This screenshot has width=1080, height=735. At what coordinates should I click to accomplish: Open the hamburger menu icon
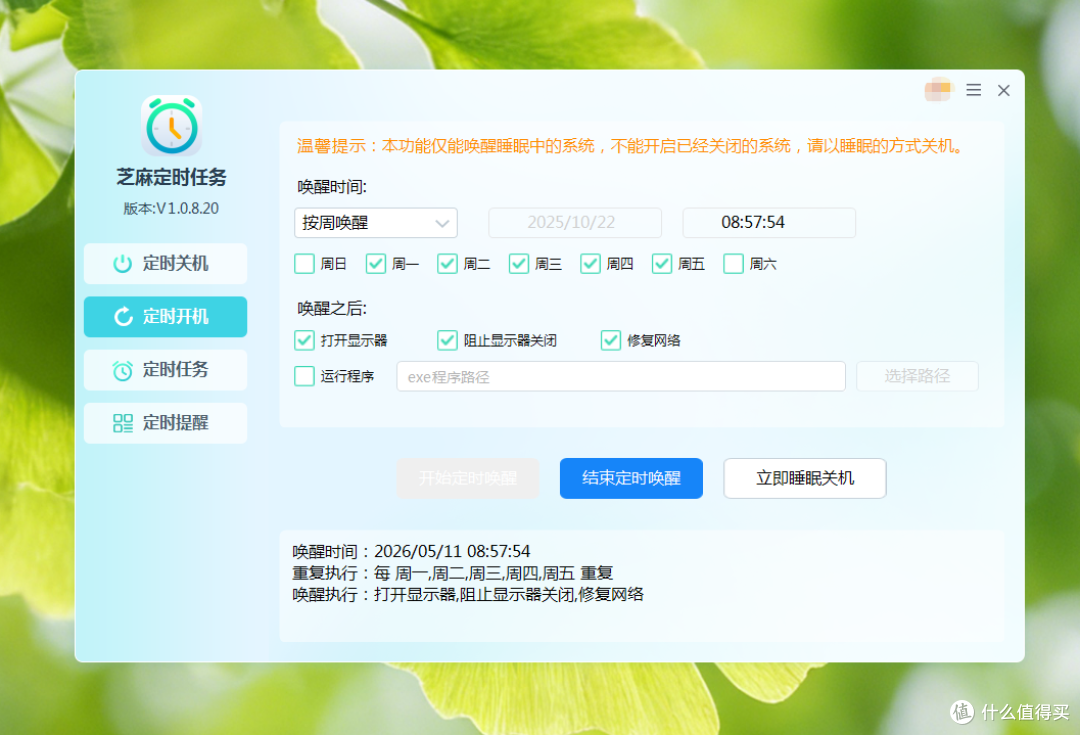[973, 90]
